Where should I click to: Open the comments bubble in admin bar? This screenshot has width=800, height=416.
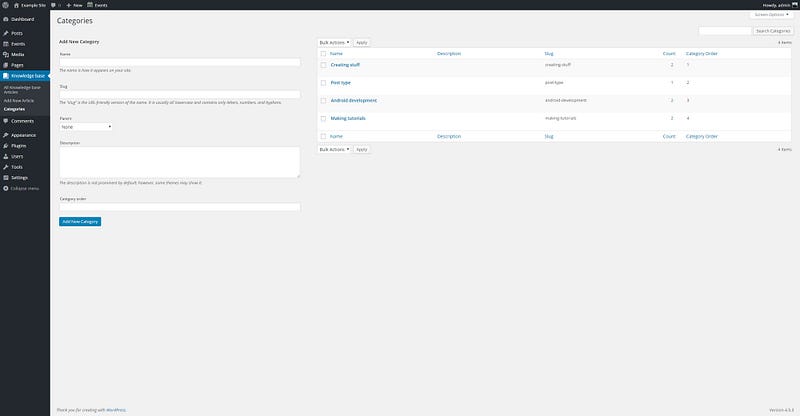point(53,5)
